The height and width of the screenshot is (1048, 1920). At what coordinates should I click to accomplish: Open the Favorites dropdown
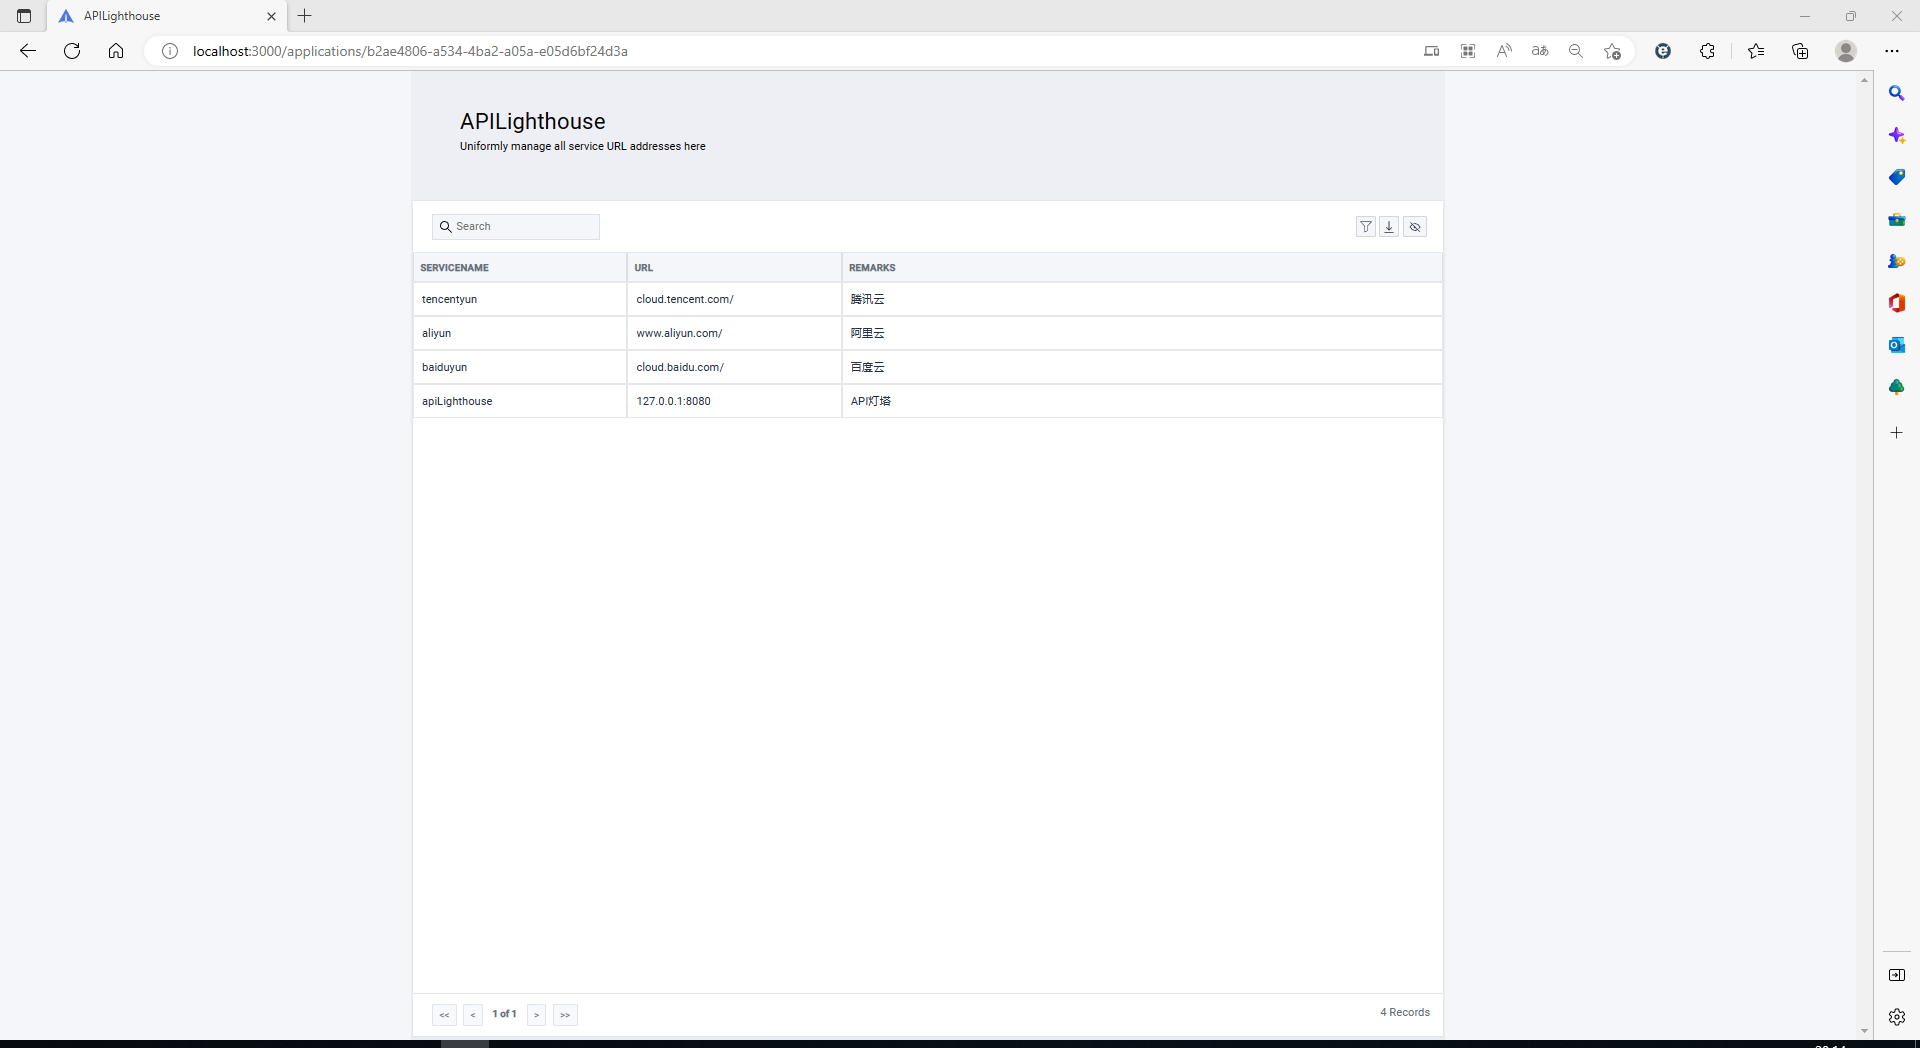point(1757,51)
